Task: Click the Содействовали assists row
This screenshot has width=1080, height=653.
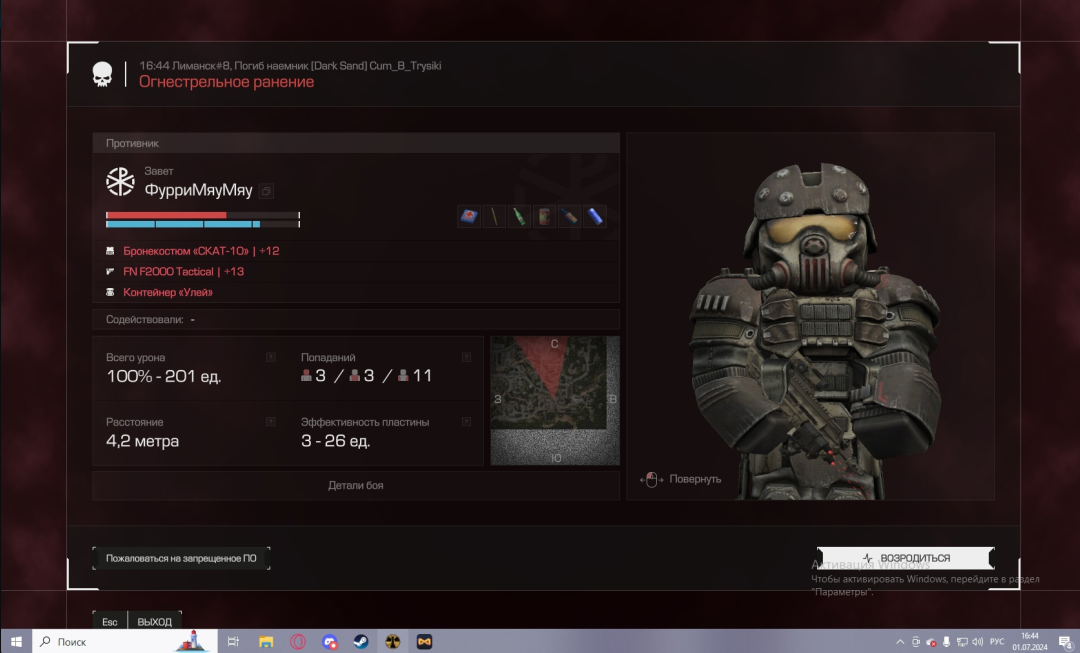Action: [x=356, y=320]
